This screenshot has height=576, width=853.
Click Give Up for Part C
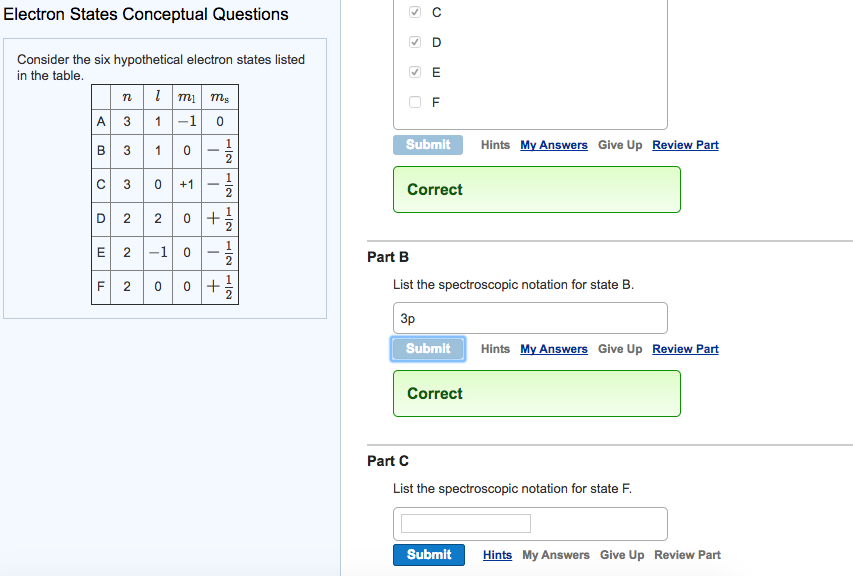[x=622, y=554]
